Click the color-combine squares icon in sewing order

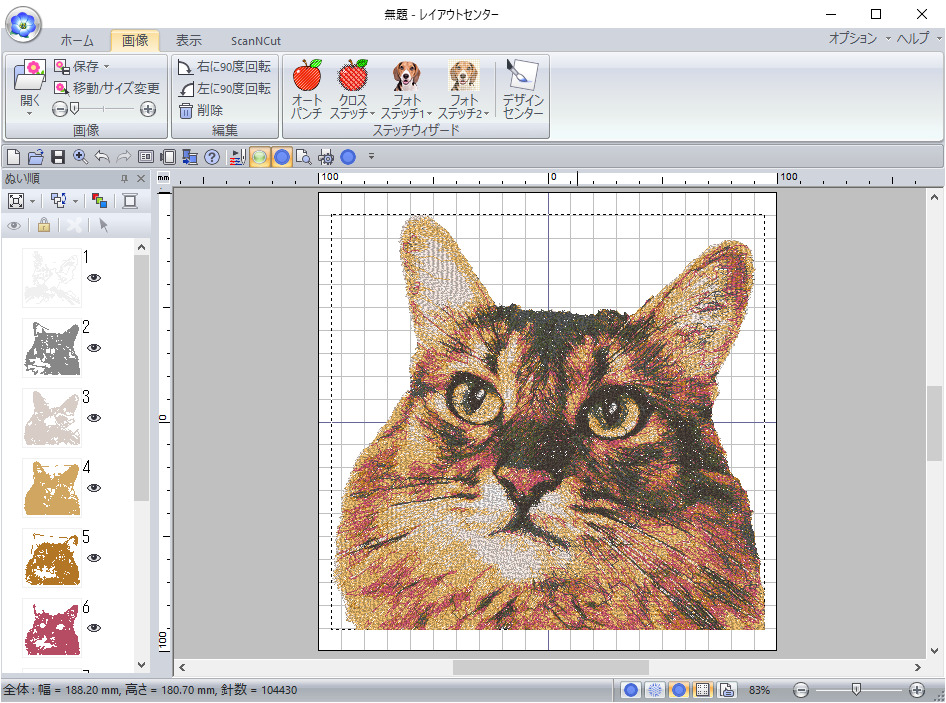coord(100,201)
